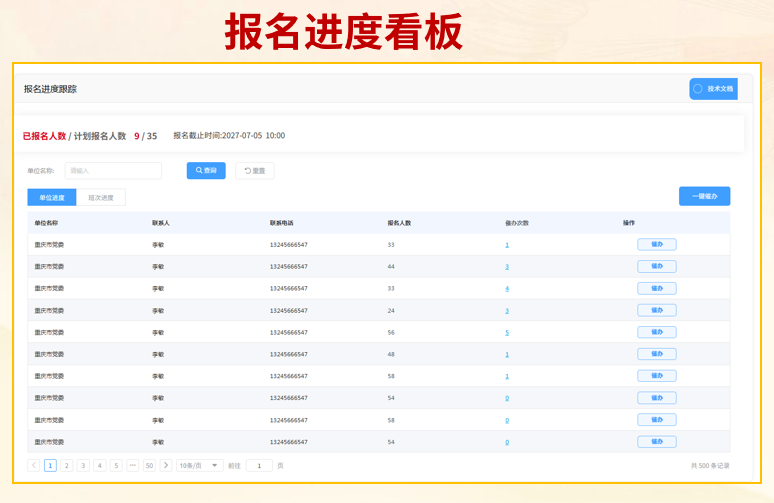Click the 单位名称 column header
Image resolution: width=774 pixels, height=503 pixels.
pyautogui.click(x=46, y=223)
